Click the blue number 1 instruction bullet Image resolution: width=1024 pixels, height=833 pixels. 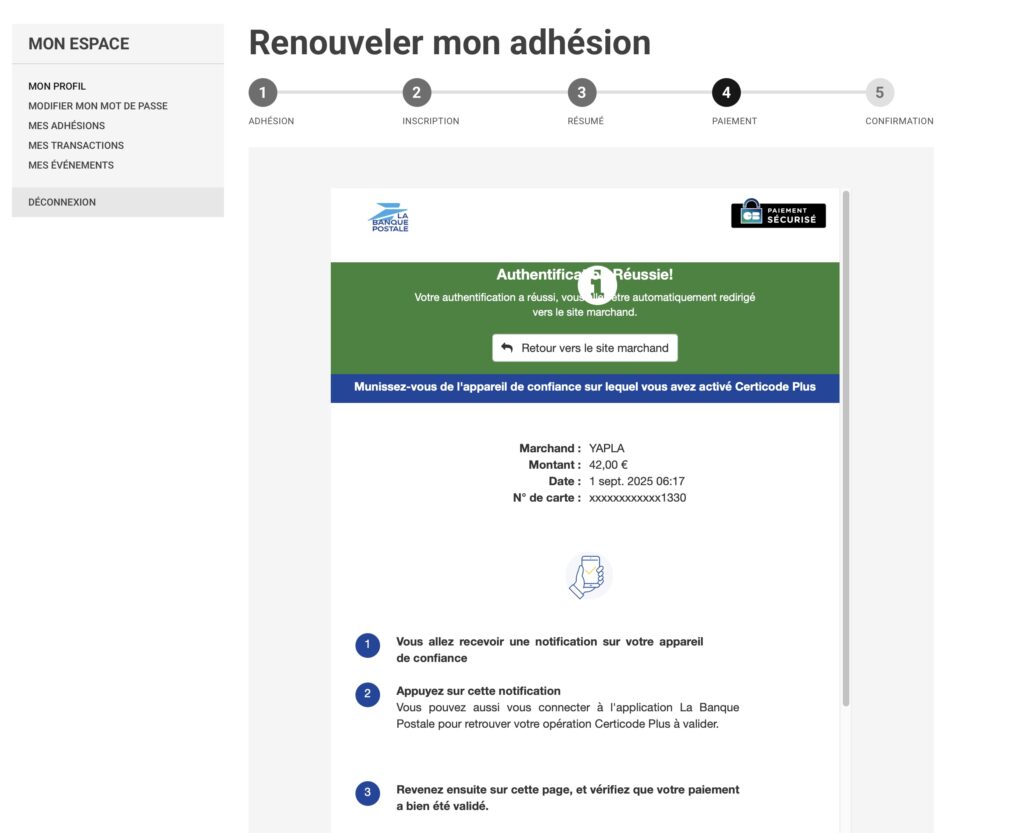(x=367, y=646)
